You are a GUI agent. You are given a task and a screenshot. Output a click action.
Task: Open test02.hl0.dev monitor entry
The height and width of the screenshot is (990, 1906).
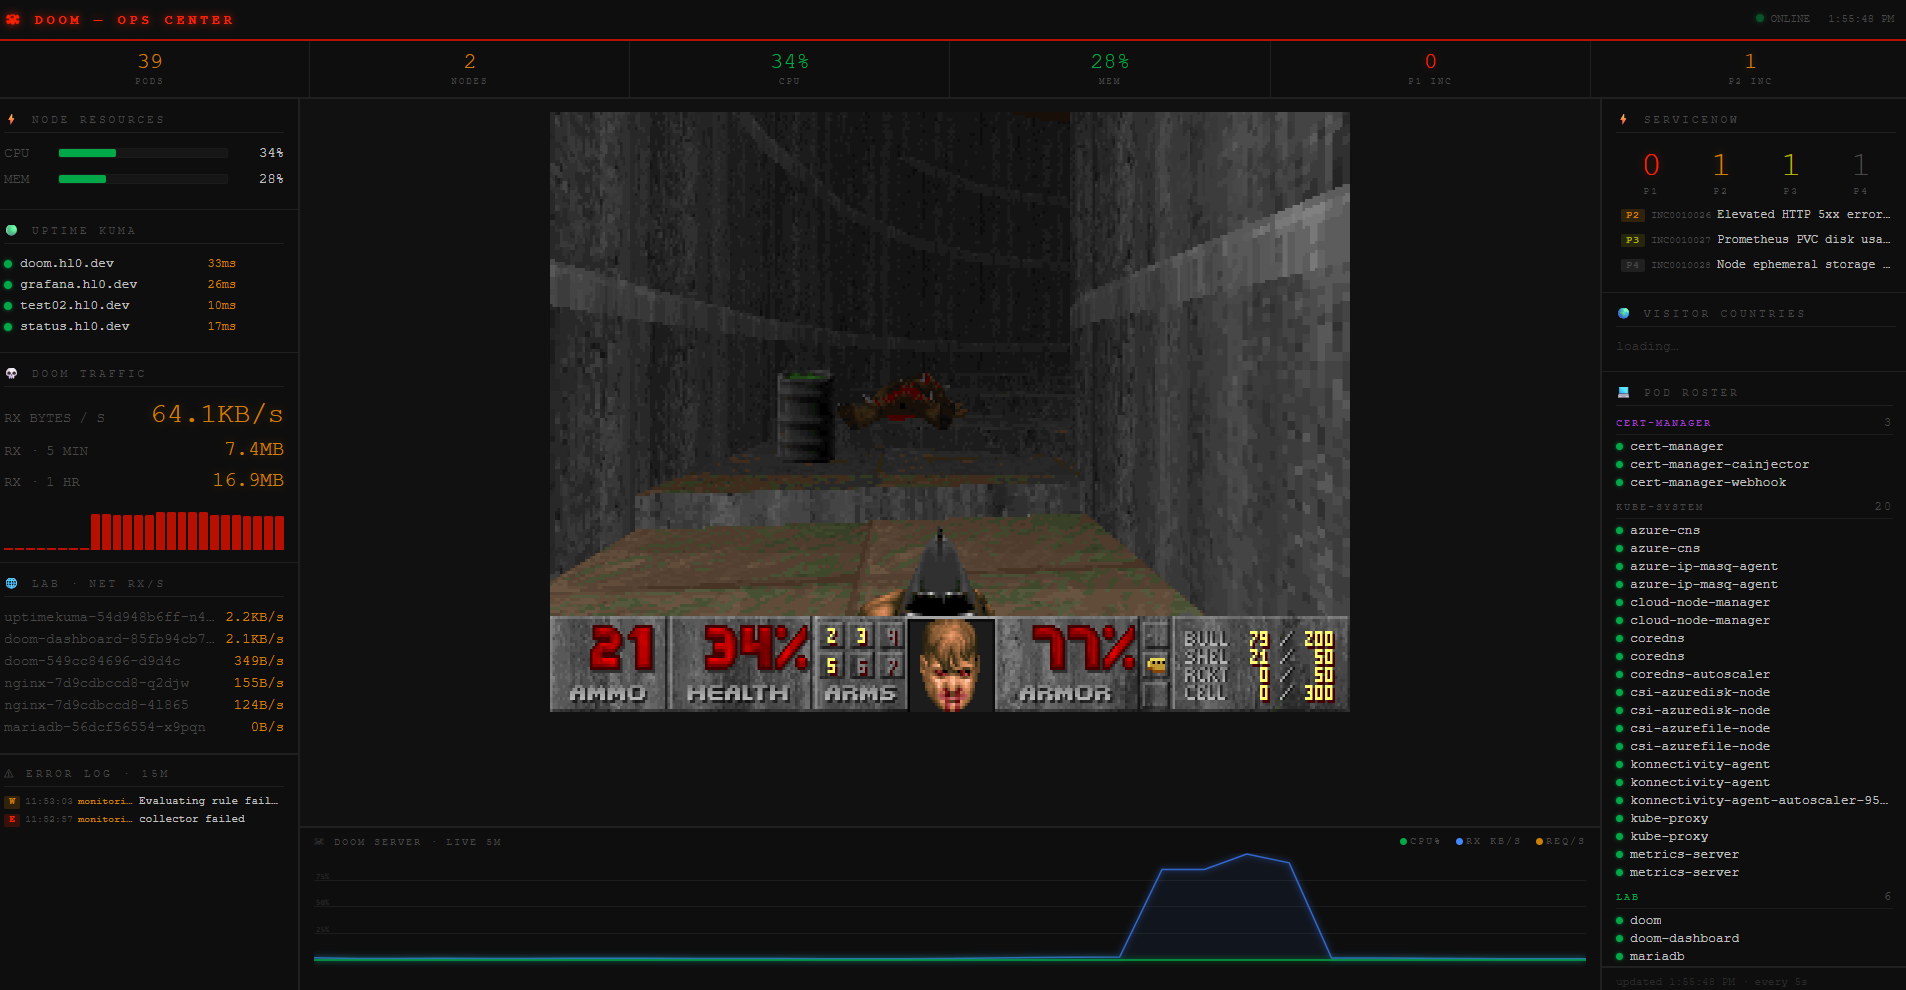[120, 306]
